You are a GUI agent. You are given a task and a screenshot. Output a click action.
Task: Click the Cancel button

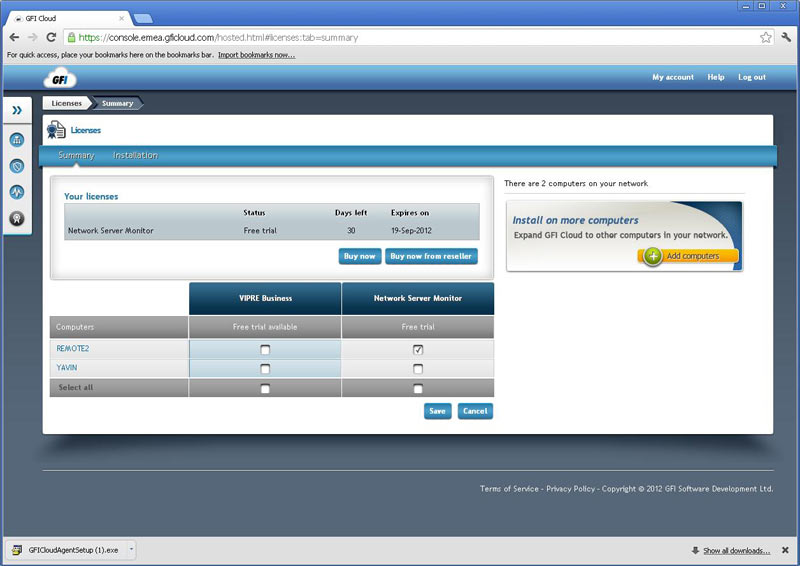coord(475,411)
